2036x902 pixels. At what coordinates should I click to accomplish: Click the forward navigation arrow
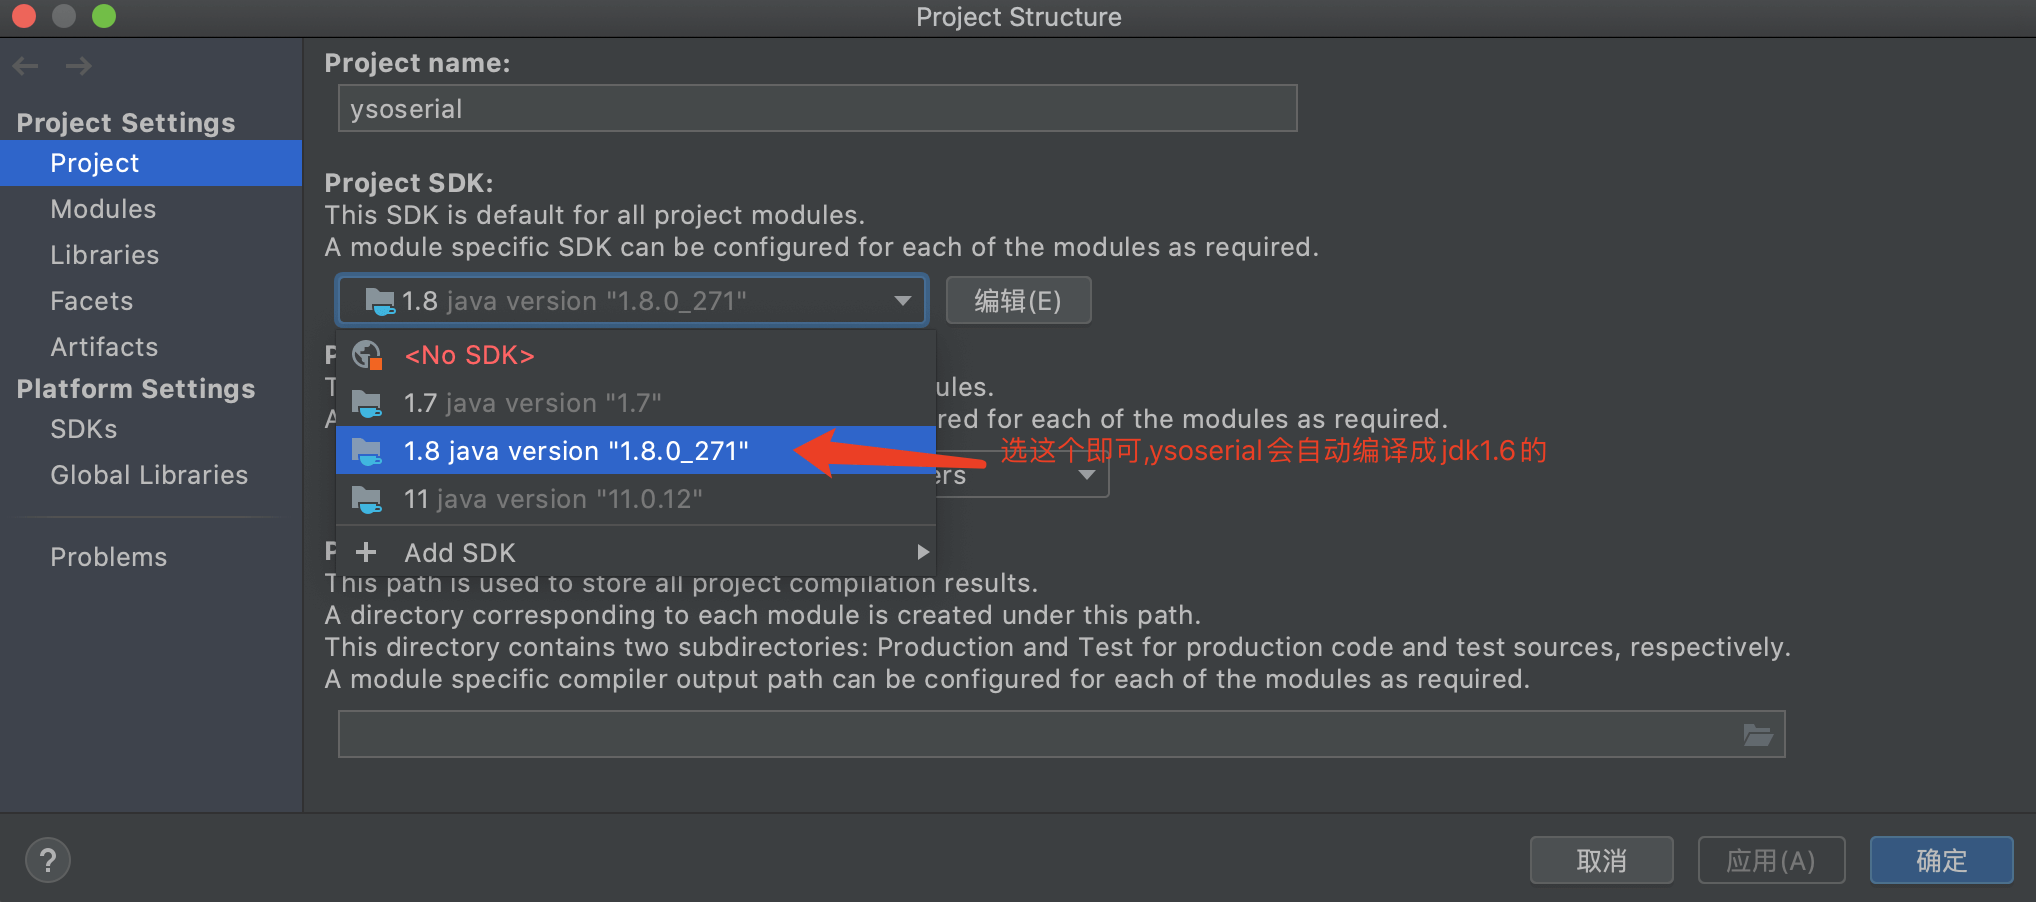[x=78, y=66]
